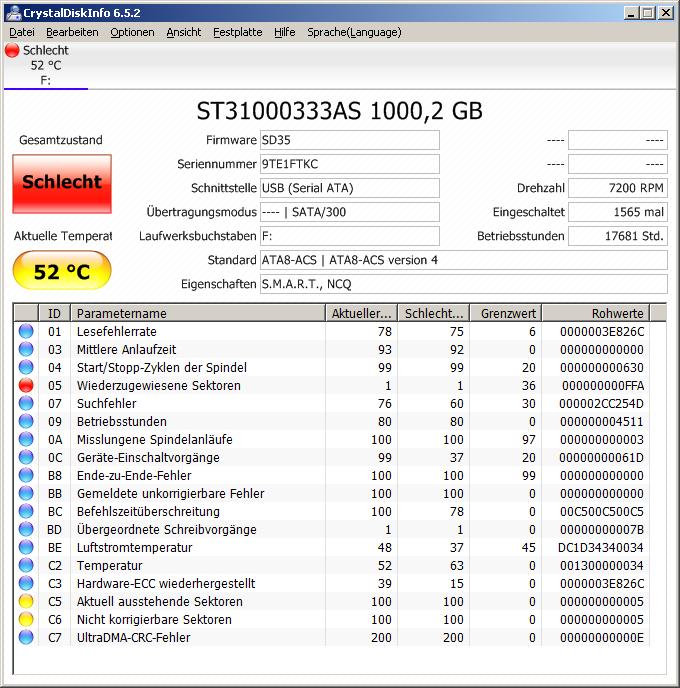The height and width of the screenshot is (688, 680).
Task: Click the blue icon for Befehlszeitüberschreitung
Action: click(26, 511)
